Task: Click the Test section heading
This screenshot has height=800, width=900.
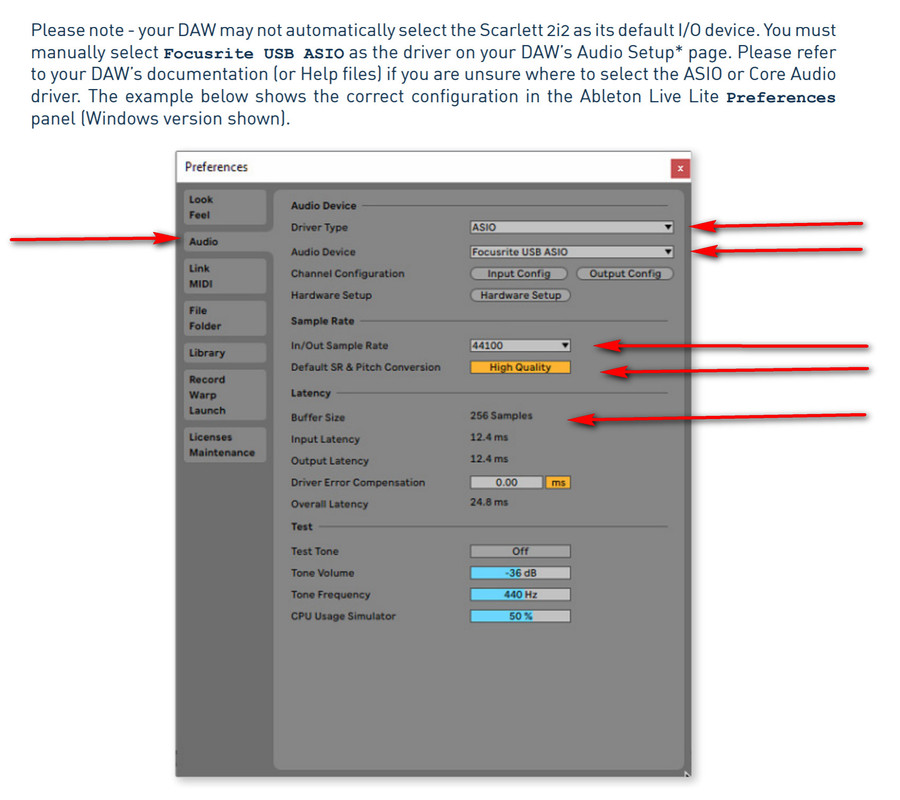Action: pos(301,527)
